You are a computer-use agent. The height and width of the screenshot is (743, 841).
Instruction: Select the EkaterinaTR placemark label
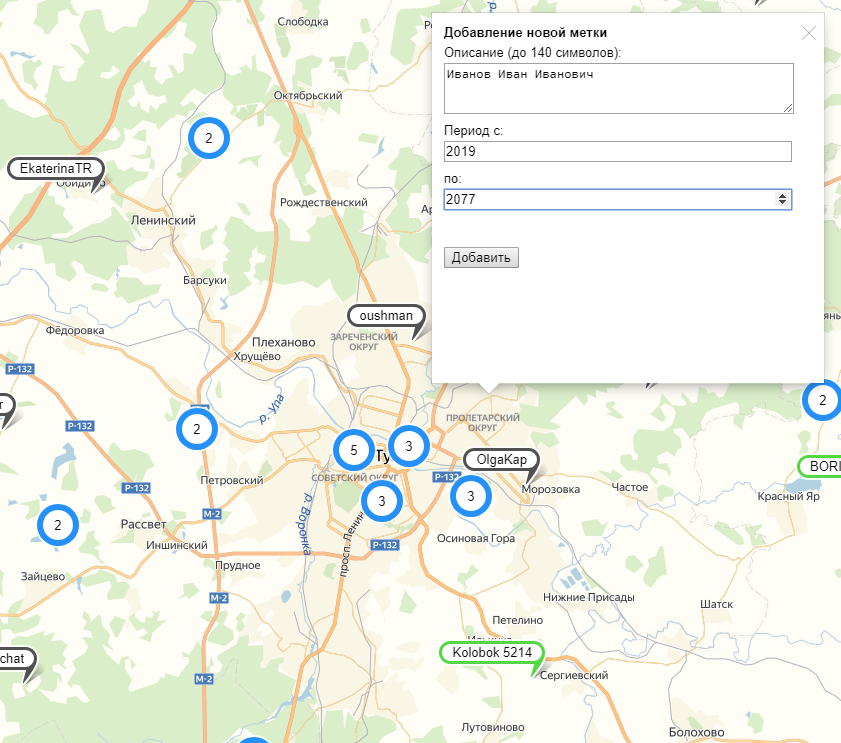coord(56,168)
